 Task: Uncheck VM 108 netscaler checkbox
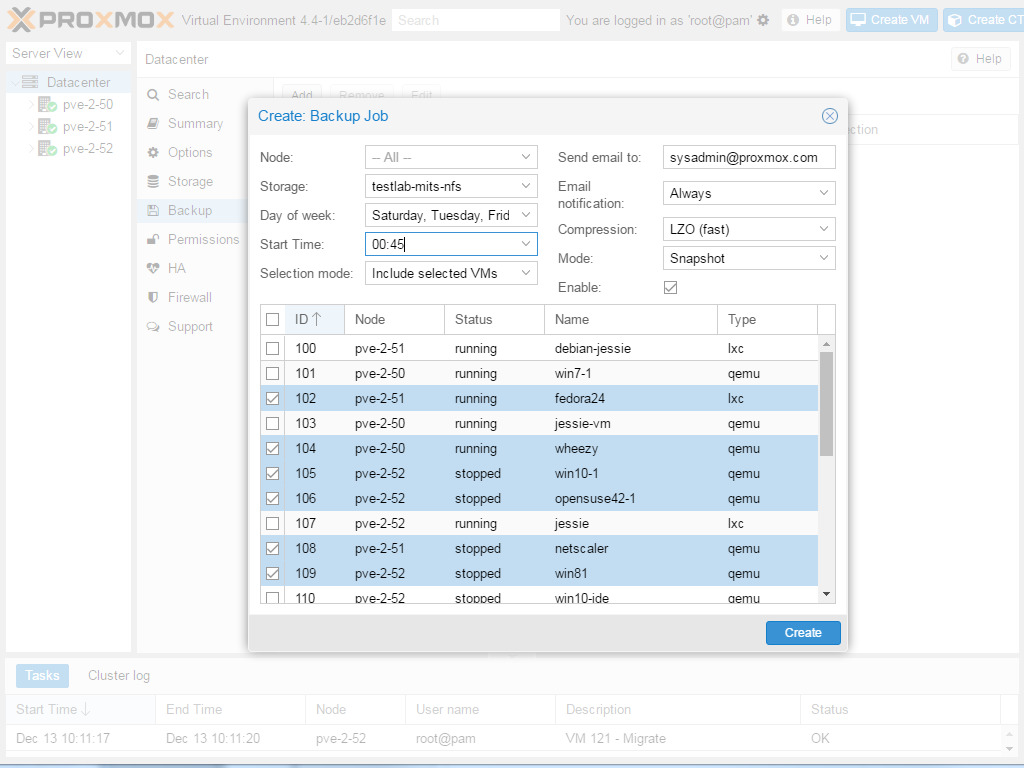pos(272,549)
